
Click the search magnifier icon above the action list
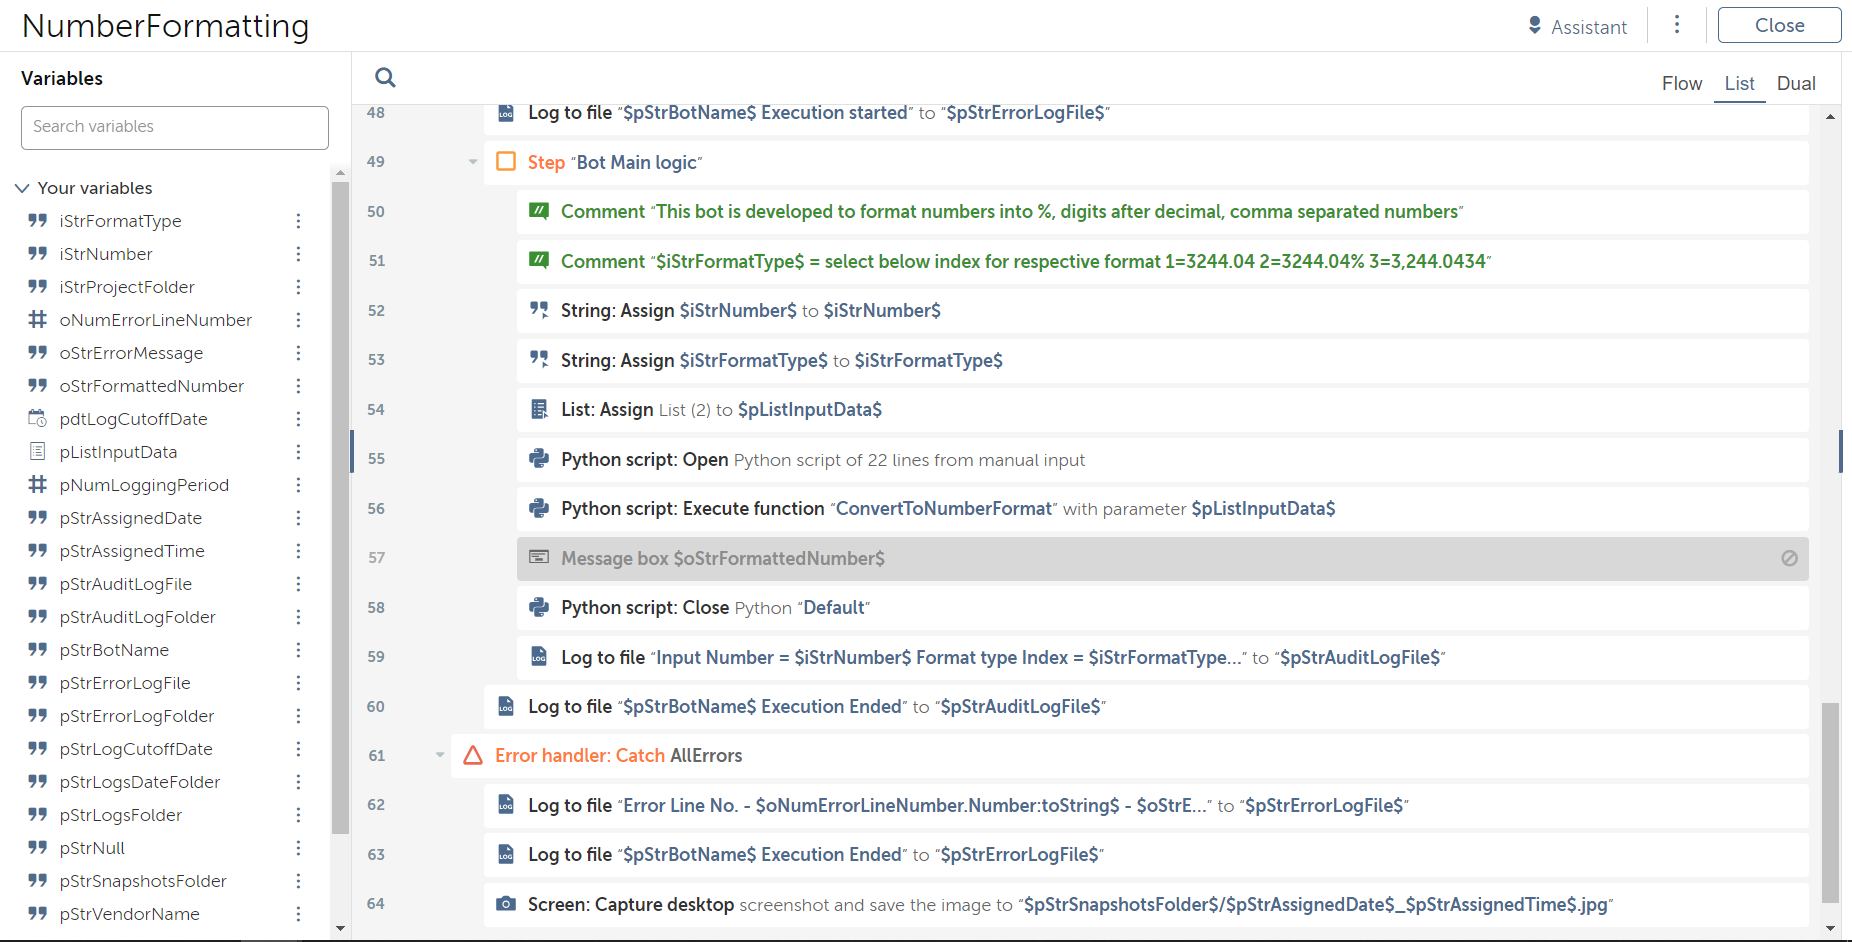[x=385, y=77]
